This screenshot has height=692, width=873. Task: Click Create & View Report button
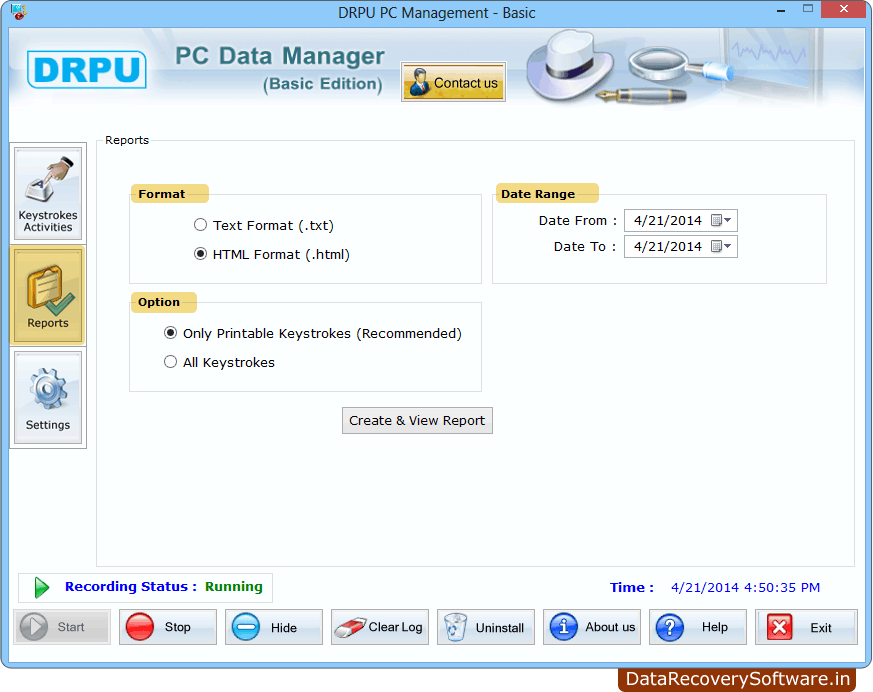[x=417, y=420]
